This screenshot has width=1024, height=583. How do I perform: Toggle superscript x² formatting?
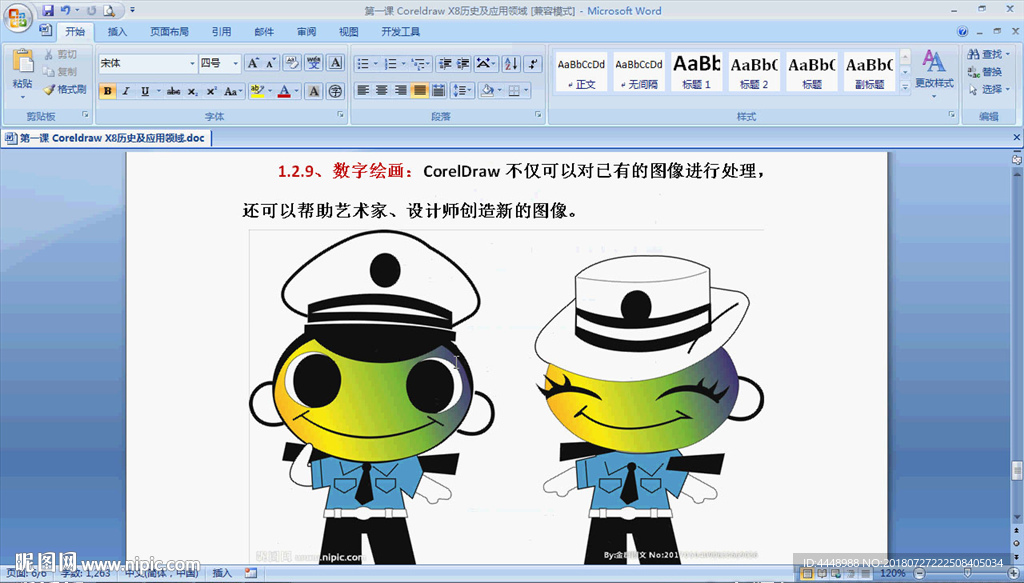[211, 91]
